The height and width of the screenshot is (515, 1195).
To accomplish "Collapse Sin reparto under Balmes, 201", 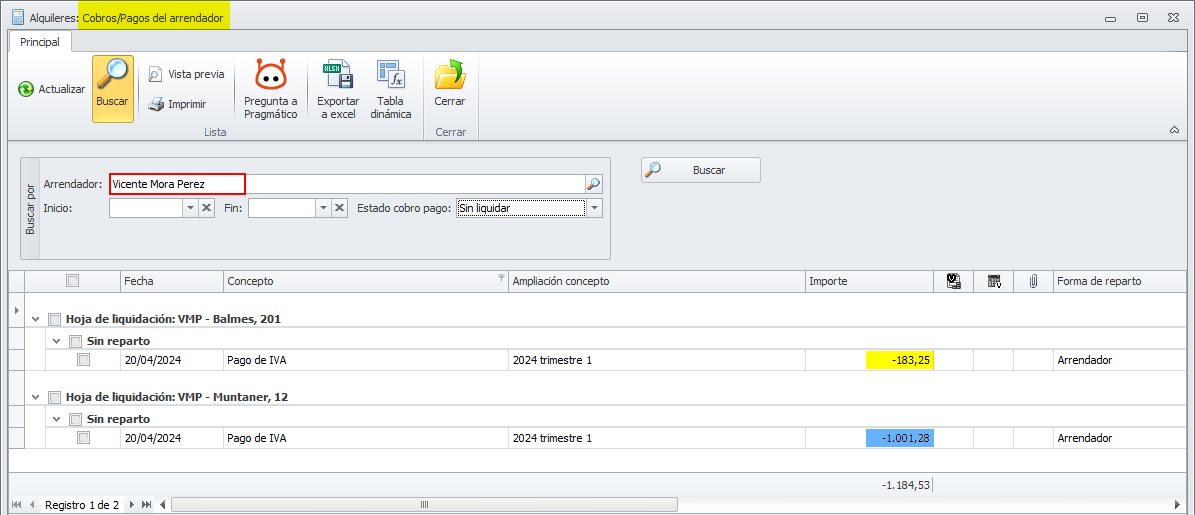I will (x=56, y=341).
